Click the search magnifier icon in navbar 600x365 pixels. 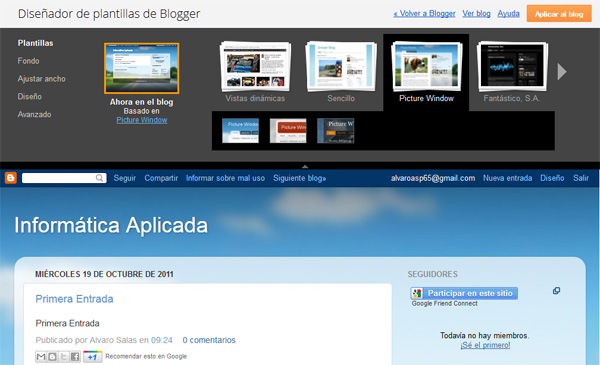click(x=99, y=178)
